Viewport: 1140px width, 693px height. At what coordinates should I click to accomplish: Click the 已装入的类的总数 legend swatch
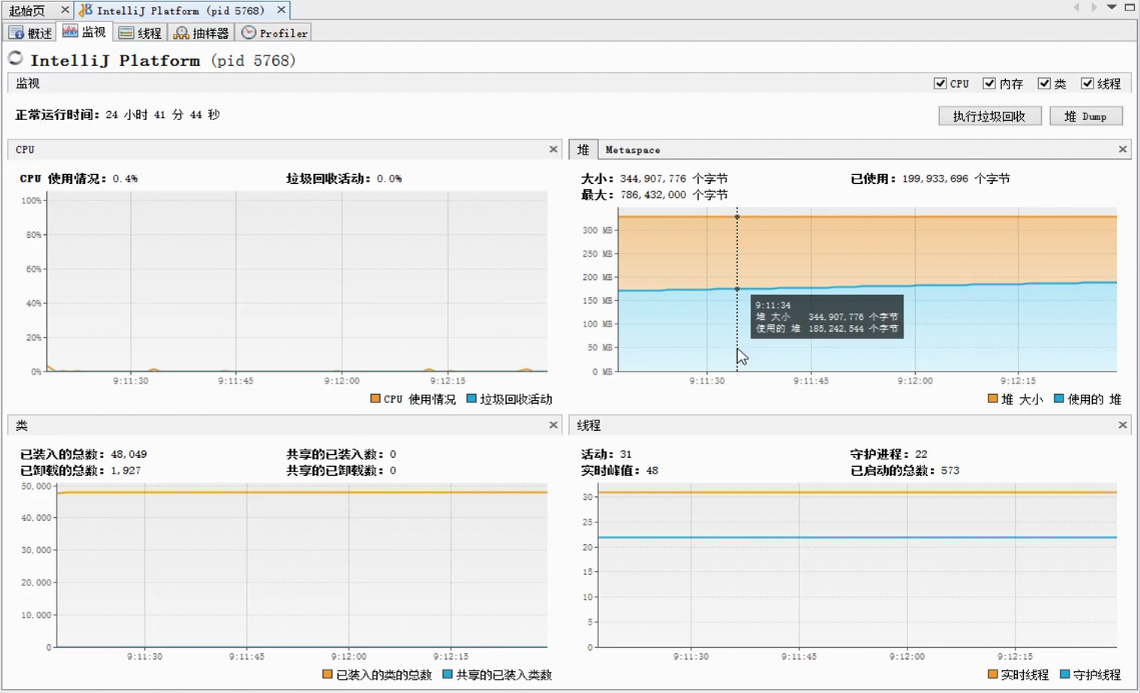click(x=327, y=674)
